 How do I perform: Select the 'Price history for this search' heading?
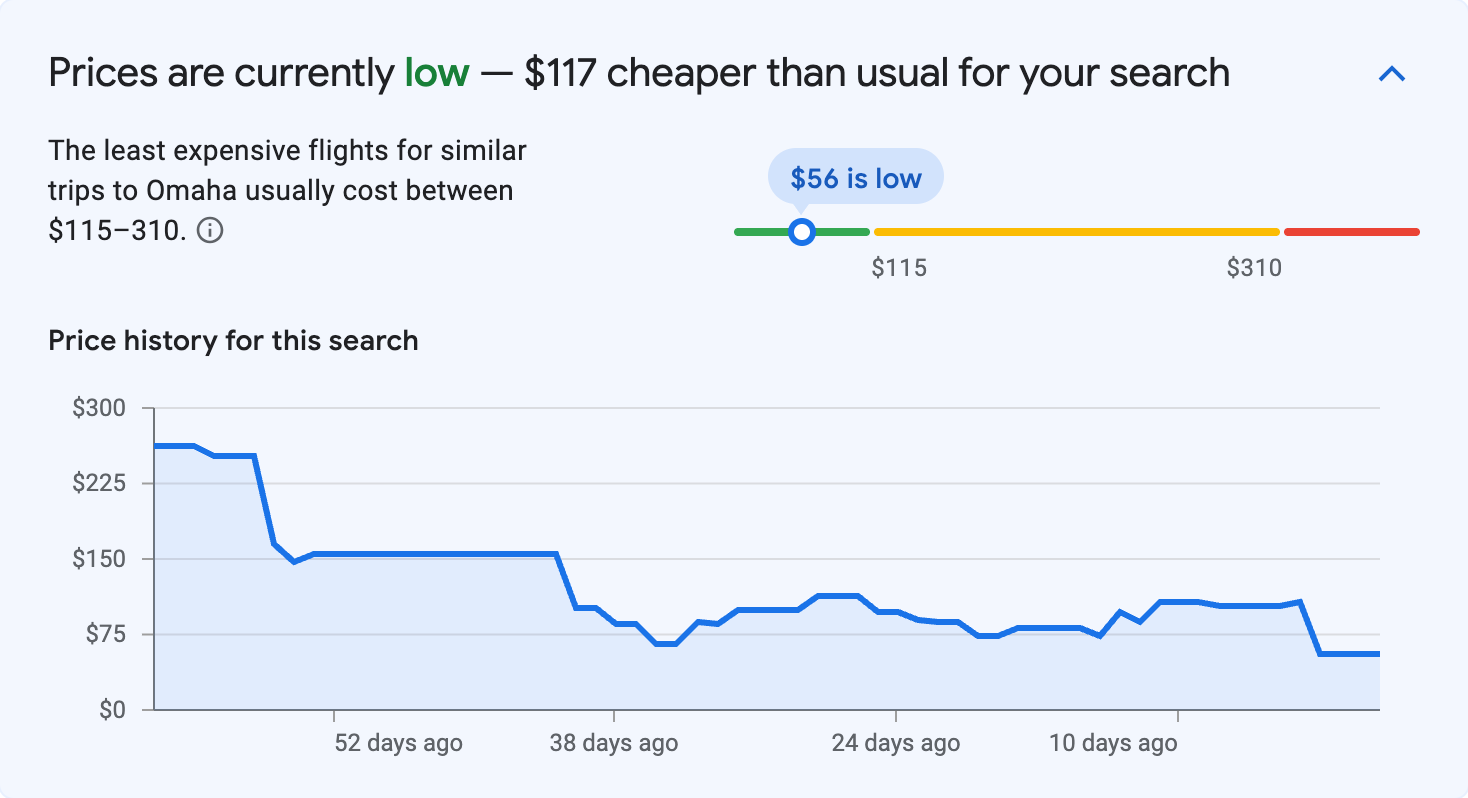click(x=232, y=340)
